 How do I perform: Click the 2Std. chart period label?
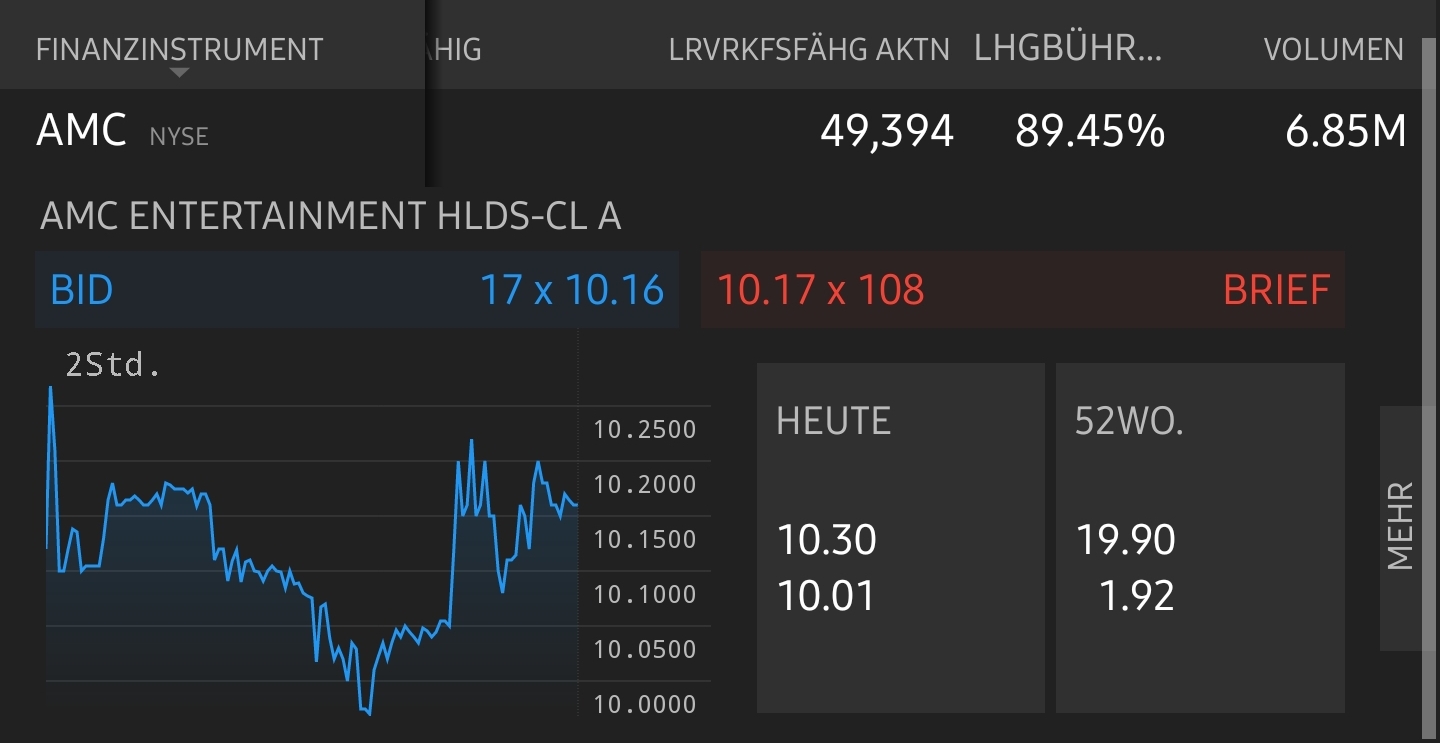113,366
